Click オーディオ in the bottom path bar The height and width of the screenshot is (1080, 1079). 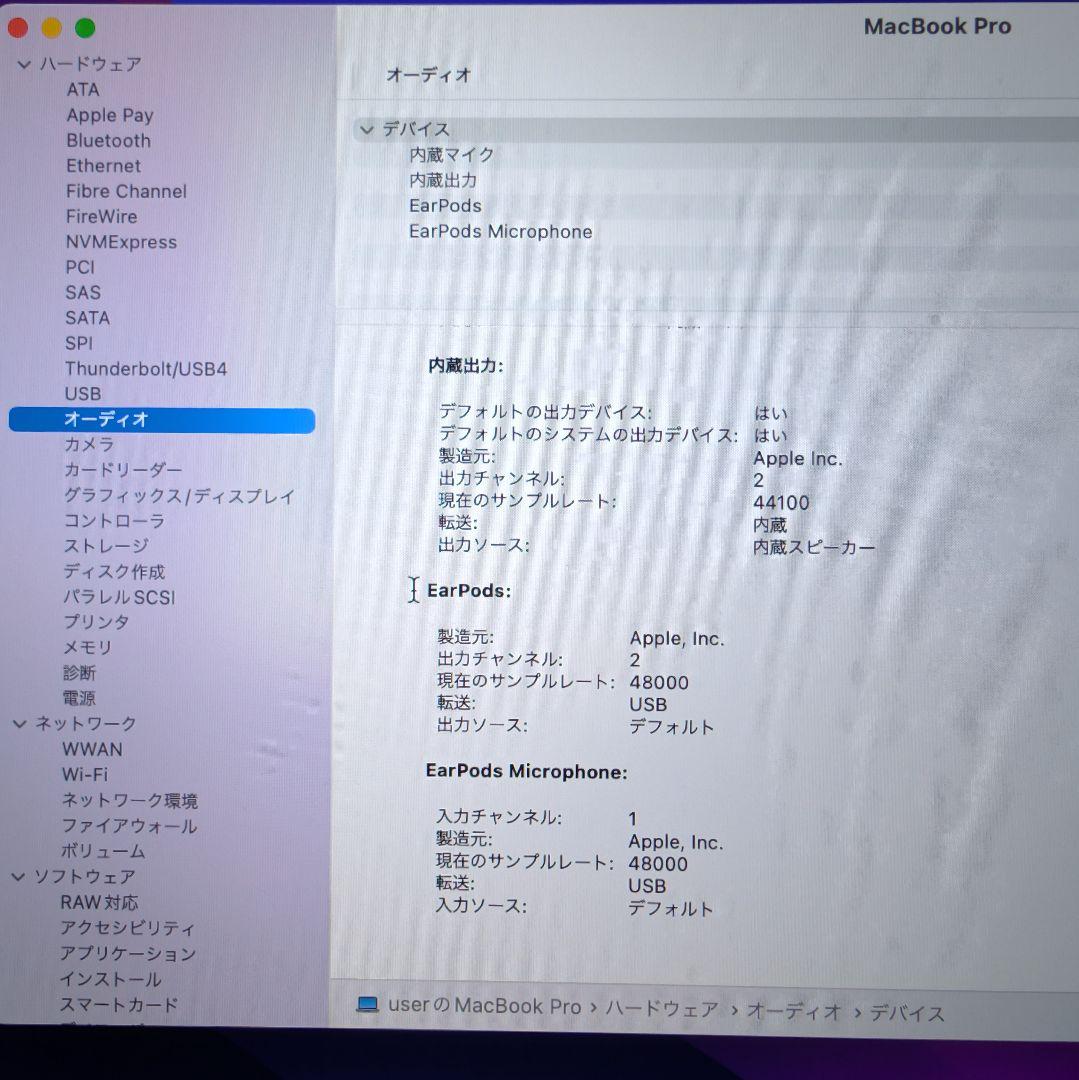coord(794,1011)
